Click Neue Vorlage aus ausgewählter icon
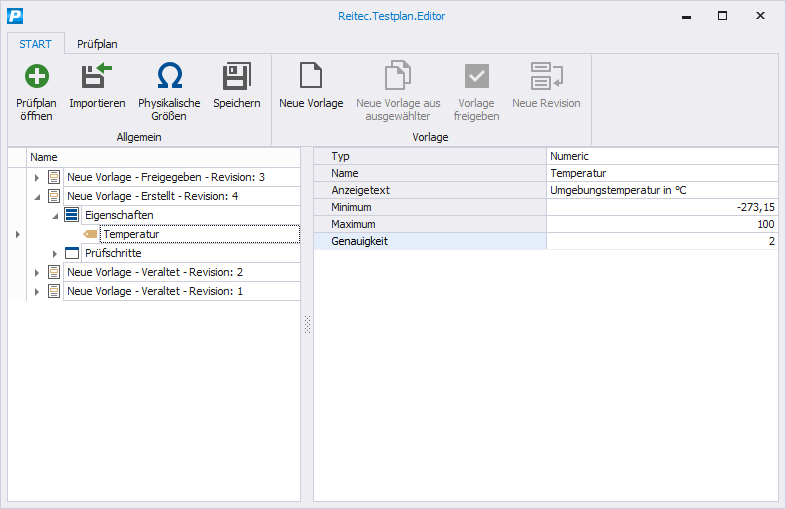Viewport: 786px width, 509px height. tap(398, 77)
